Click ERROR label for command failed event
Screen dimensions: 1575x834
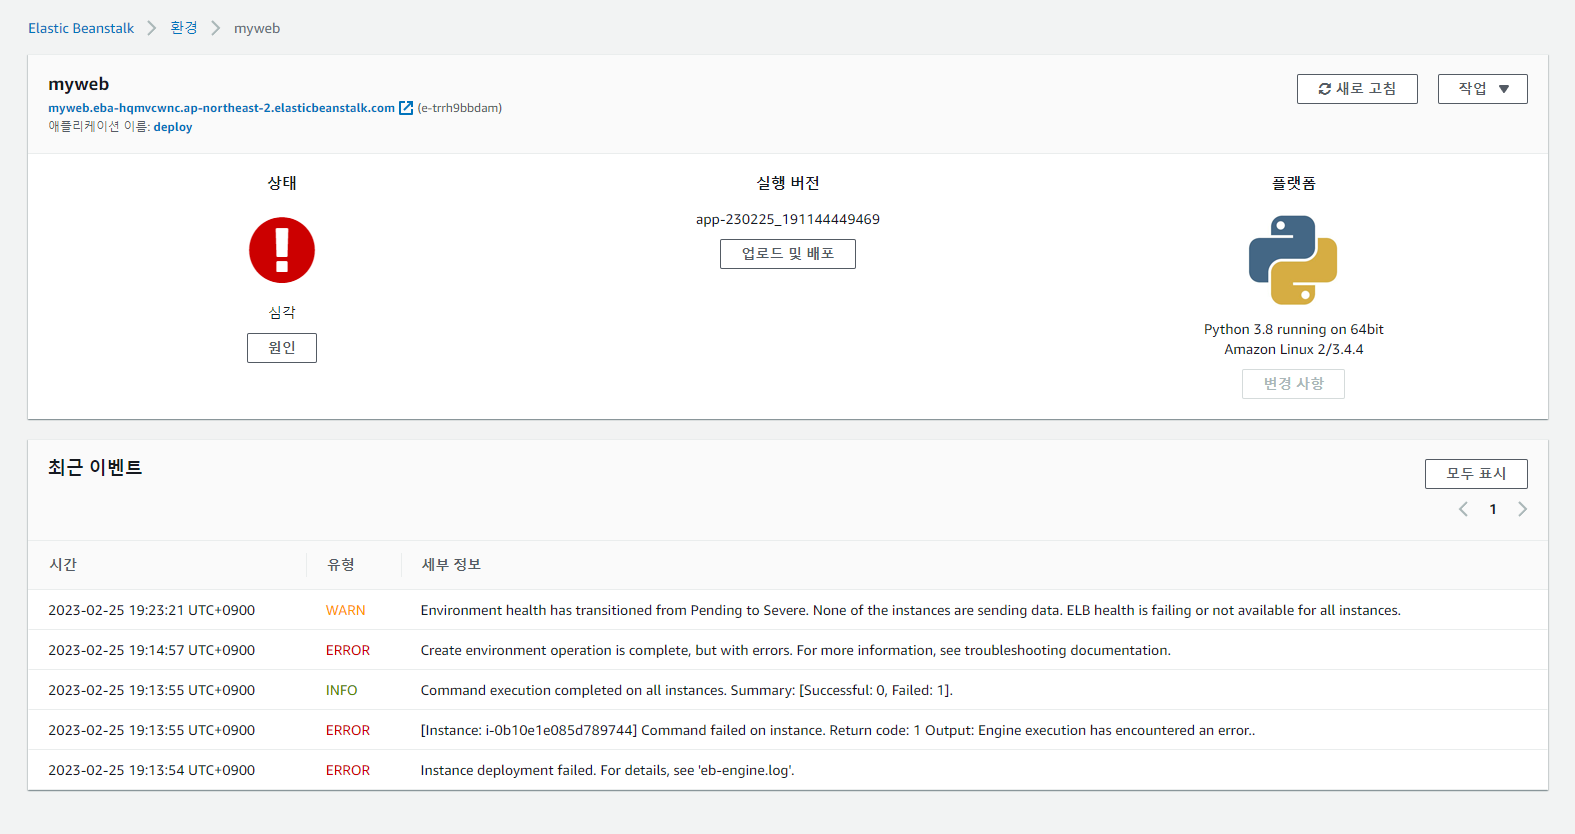[x=348, y=730]
